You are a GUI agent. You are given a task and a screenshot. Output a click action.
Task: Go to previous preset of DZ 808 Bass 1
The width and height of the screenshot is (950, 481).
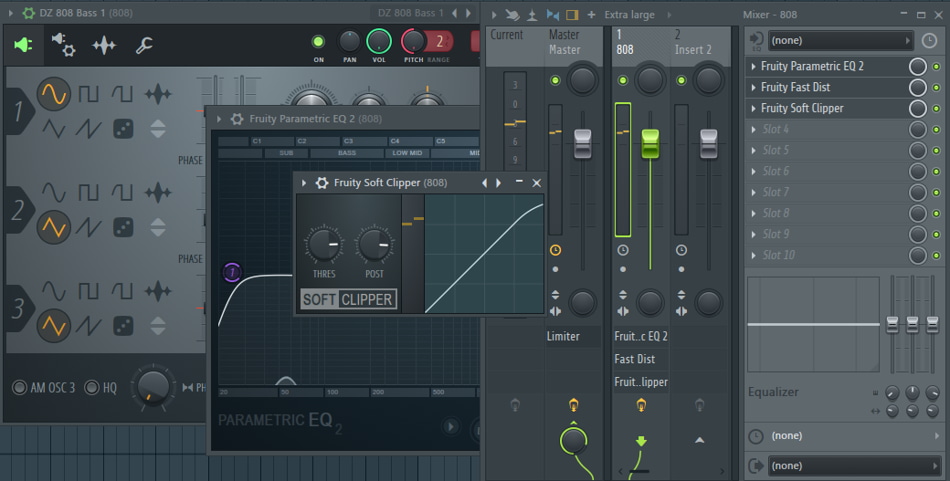[x=454, y=13]
